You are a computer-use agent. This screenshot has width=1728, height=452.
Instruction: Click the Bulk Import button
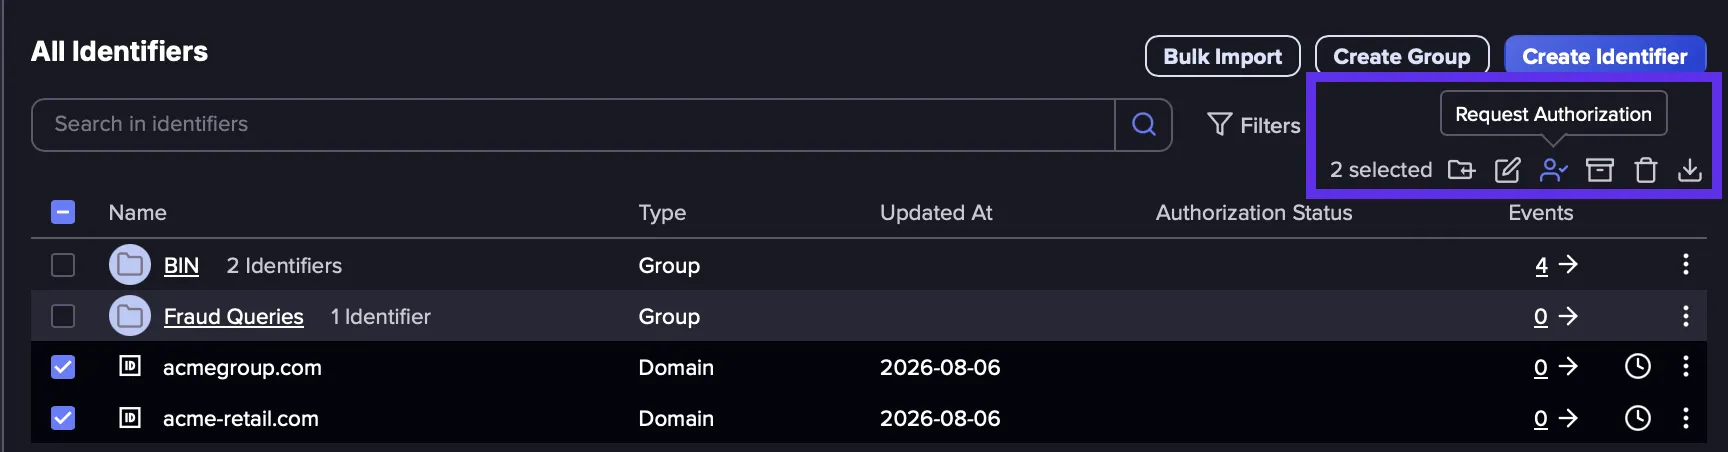1222,56
